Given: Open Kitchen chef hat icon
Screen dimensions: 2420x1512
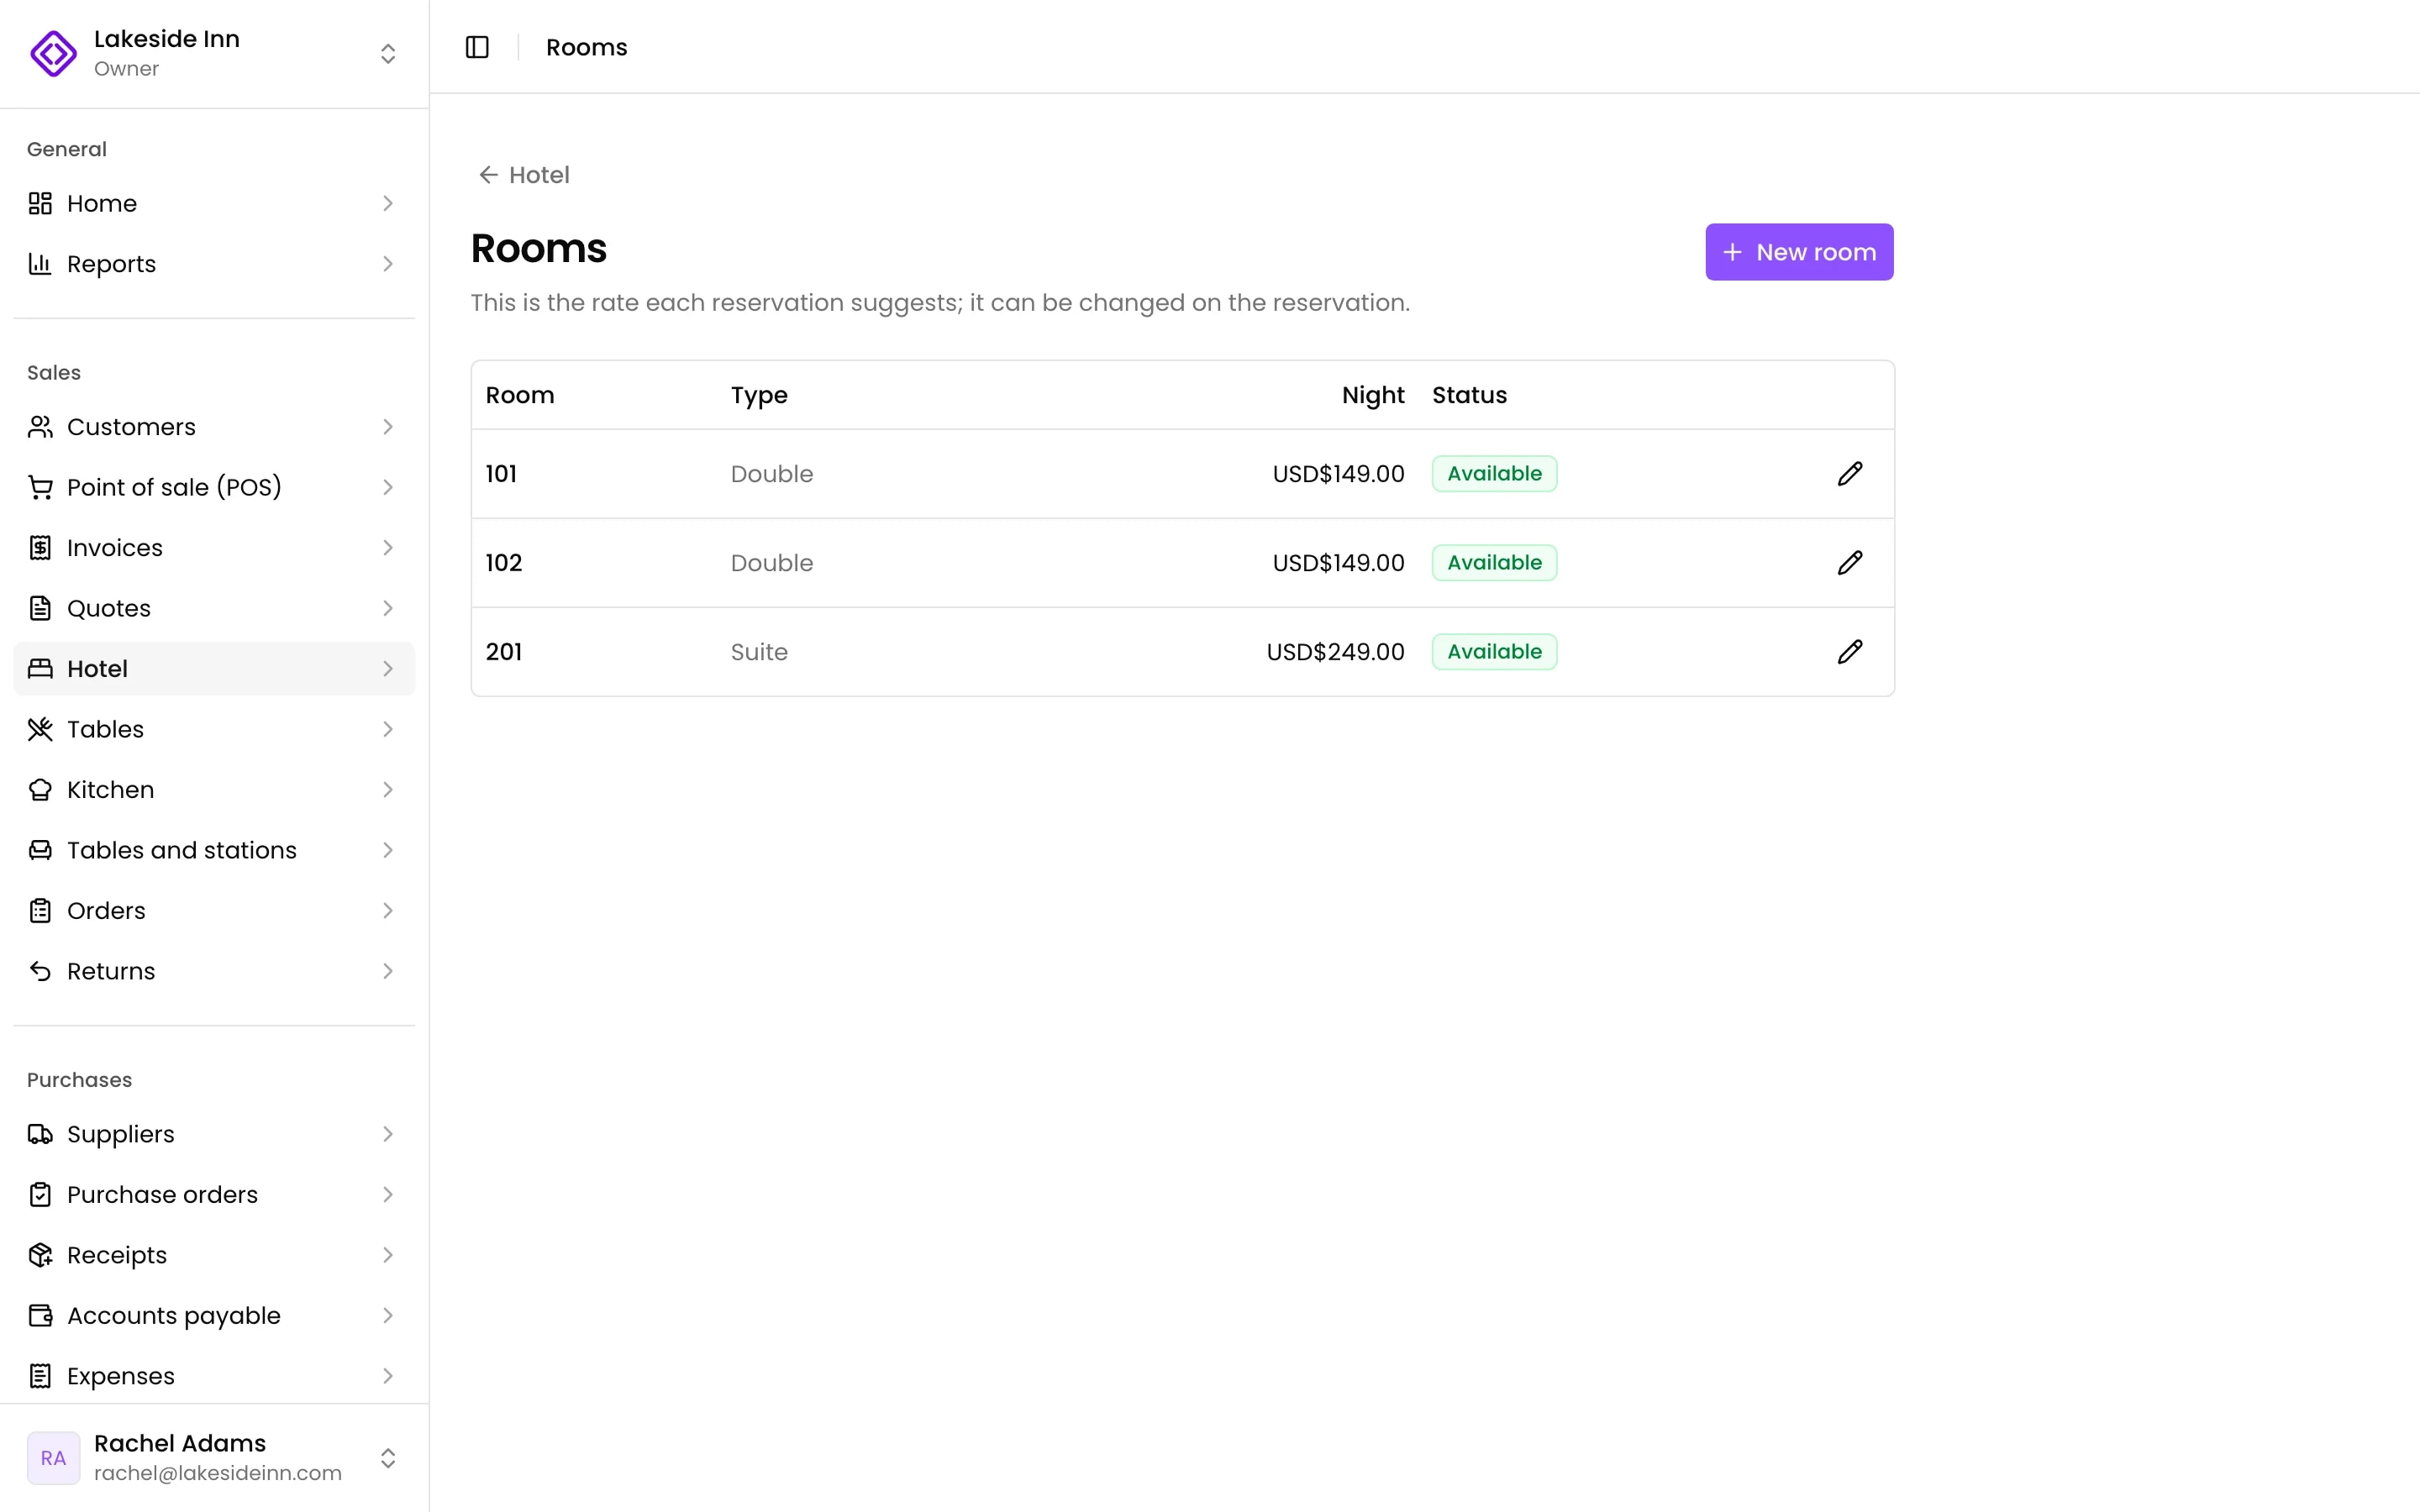Looking at the screenshot, I should (40, 790).
